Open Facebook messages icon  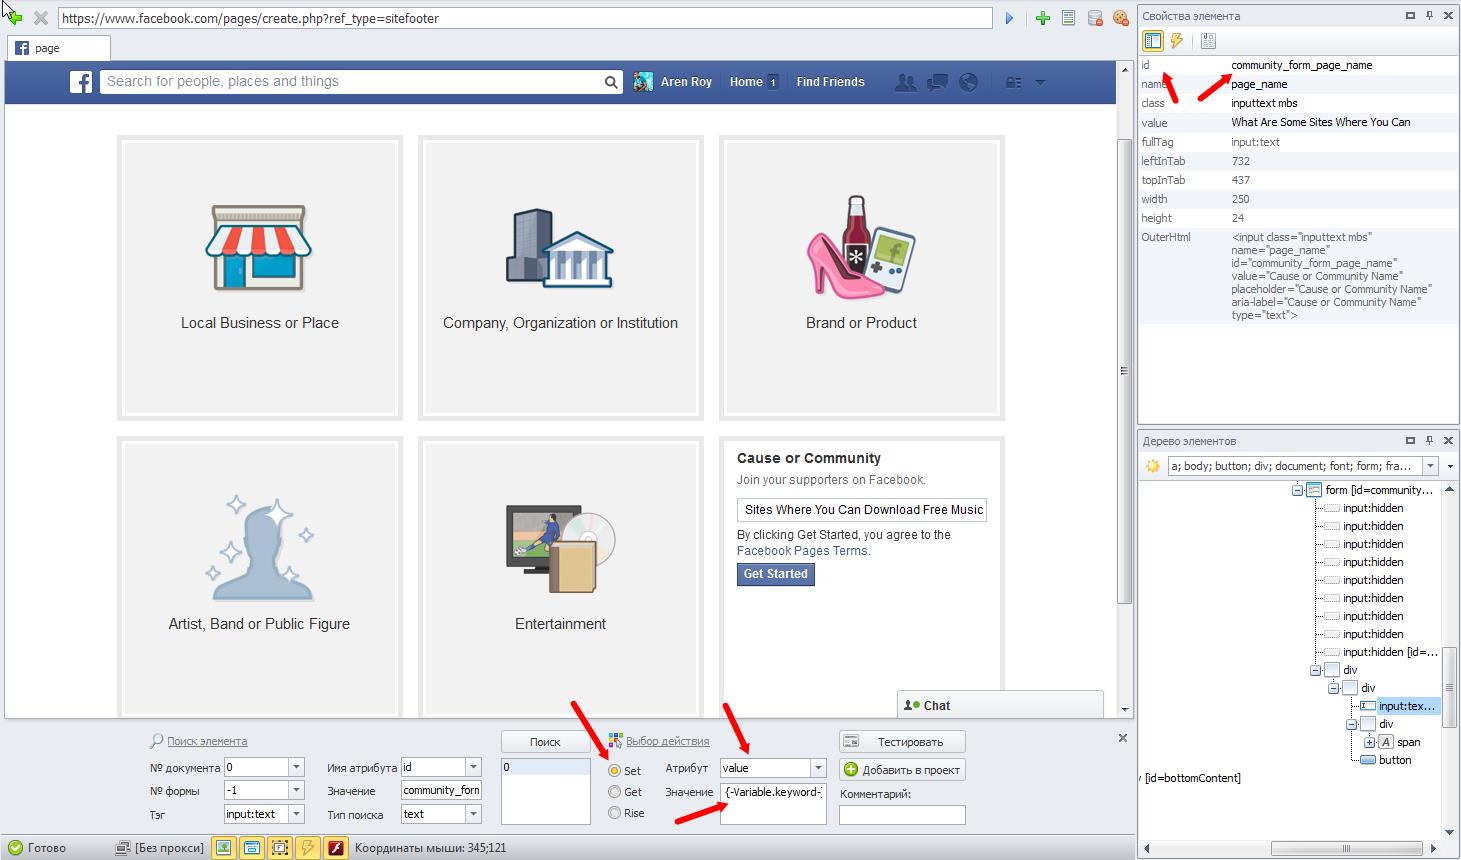[x=937, y=82]
